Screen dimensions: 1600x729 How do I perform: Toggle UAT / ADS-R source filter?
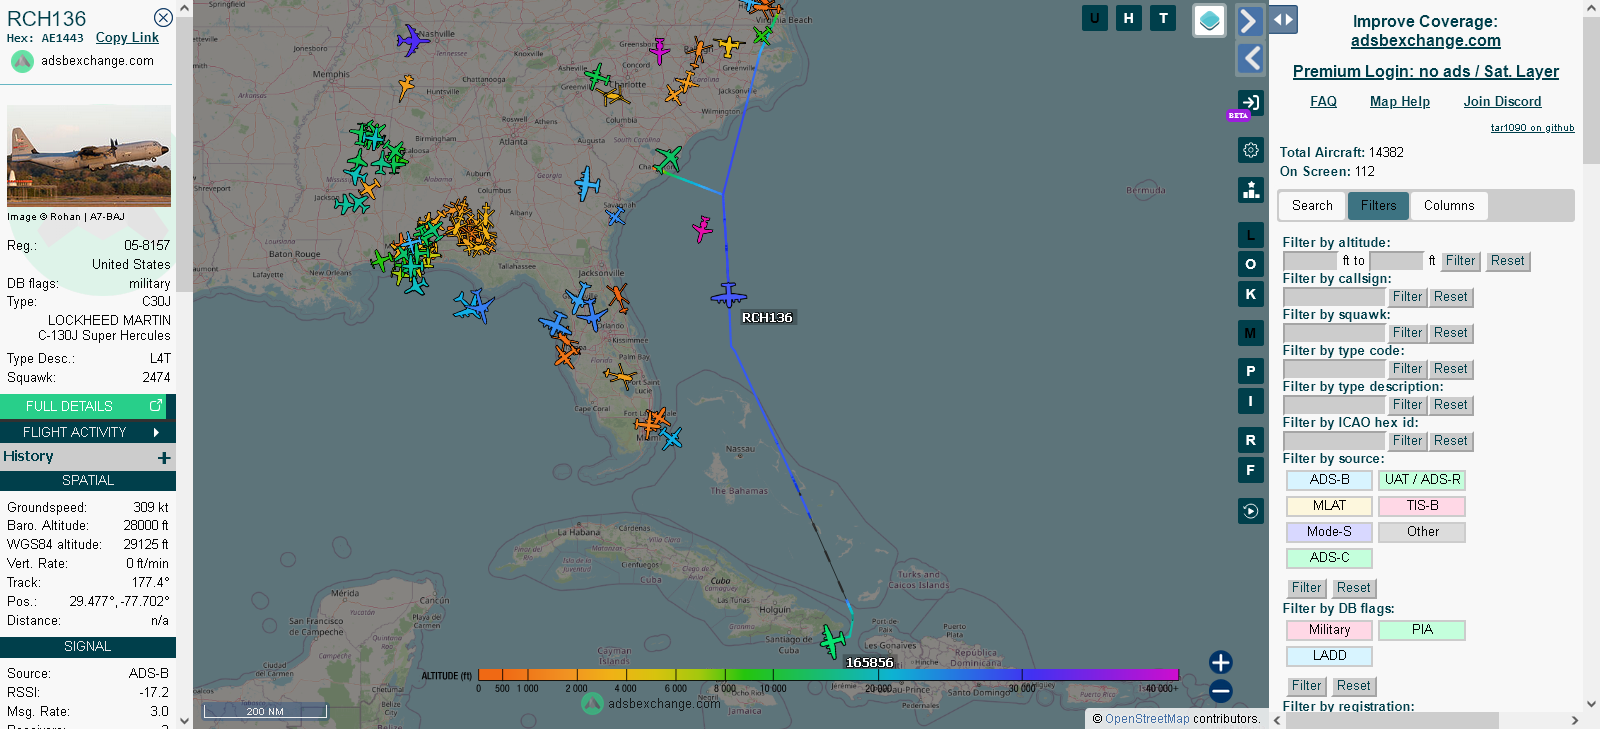(1422, 480)
